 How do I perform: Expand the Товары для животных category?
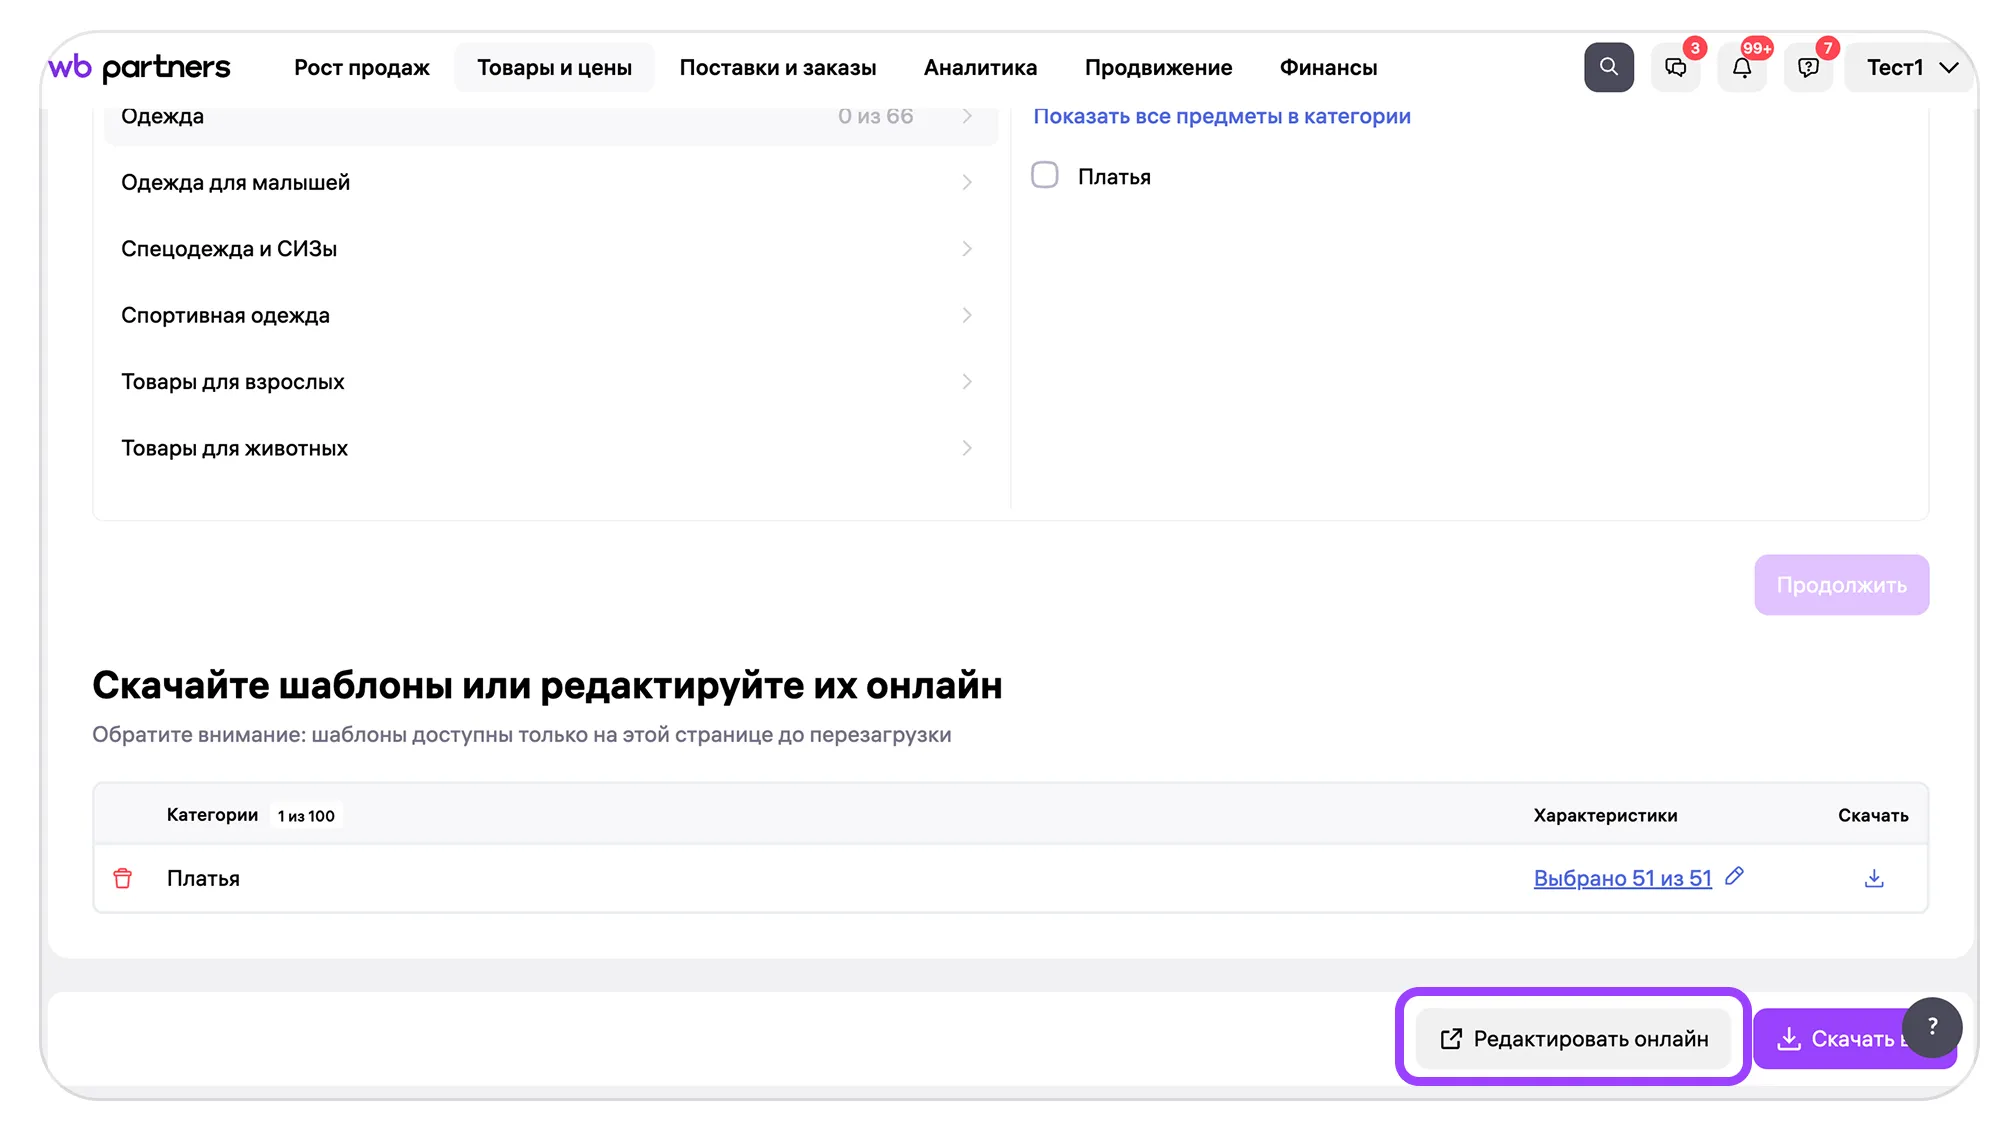pos(548,448)
